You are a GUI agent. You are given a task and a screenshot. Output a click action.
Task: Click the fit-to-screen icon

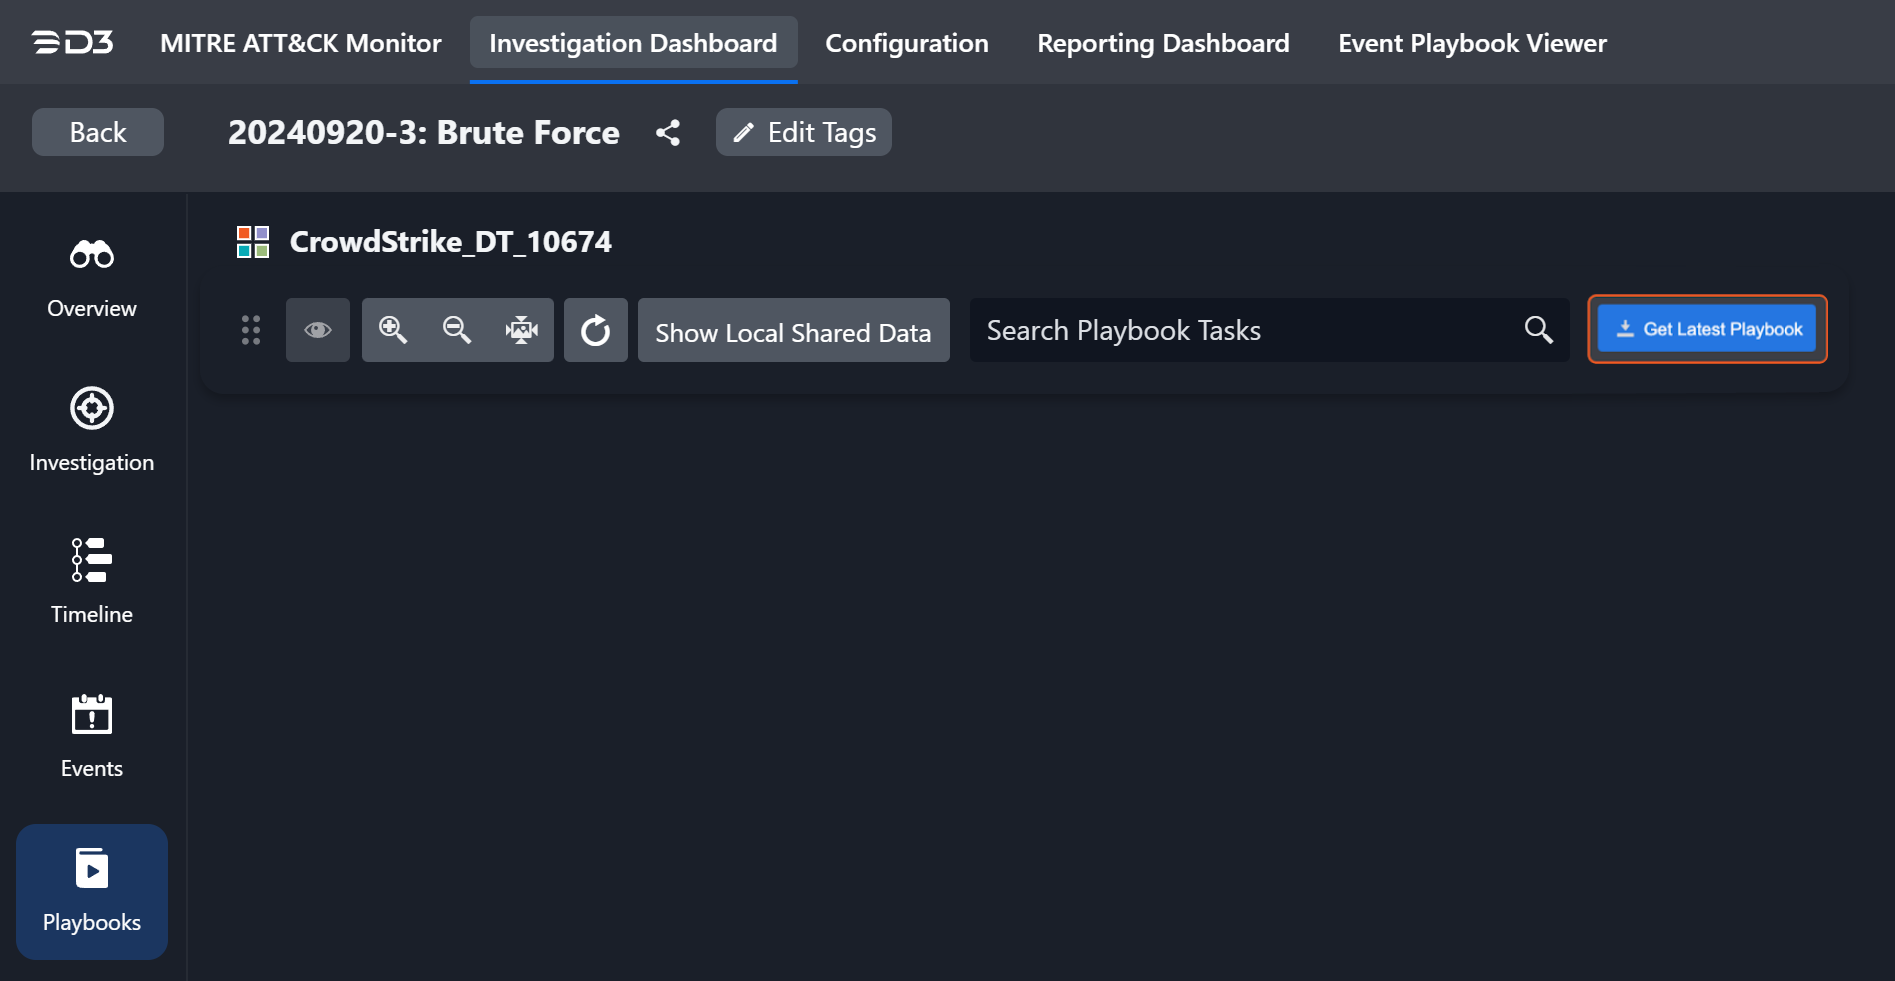click(x=521, y=330)
